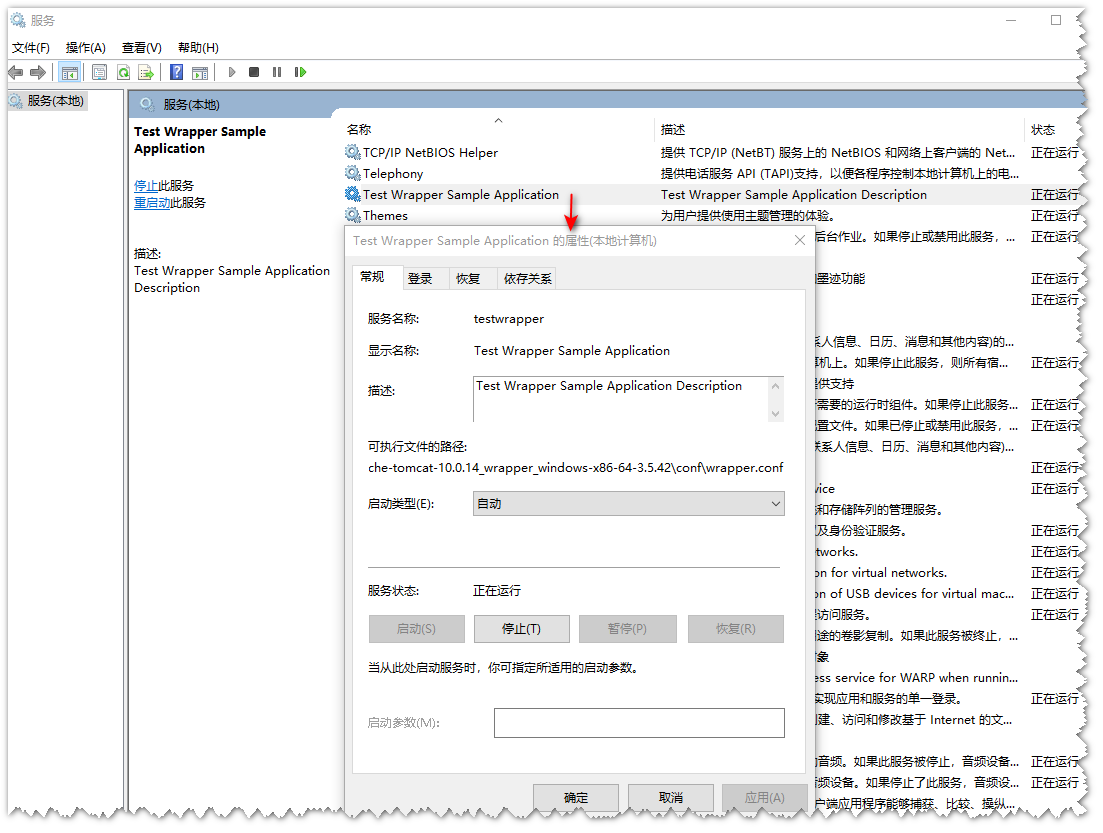Switch to 依存关系 tab
1103x833 pixels.
(x=528, y=279)
